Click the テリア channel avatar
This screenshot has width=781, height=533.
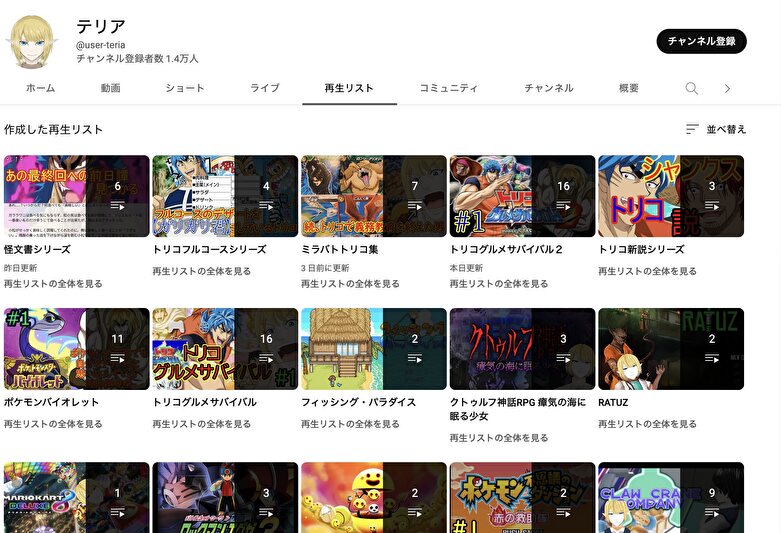(x=31, y=42)
